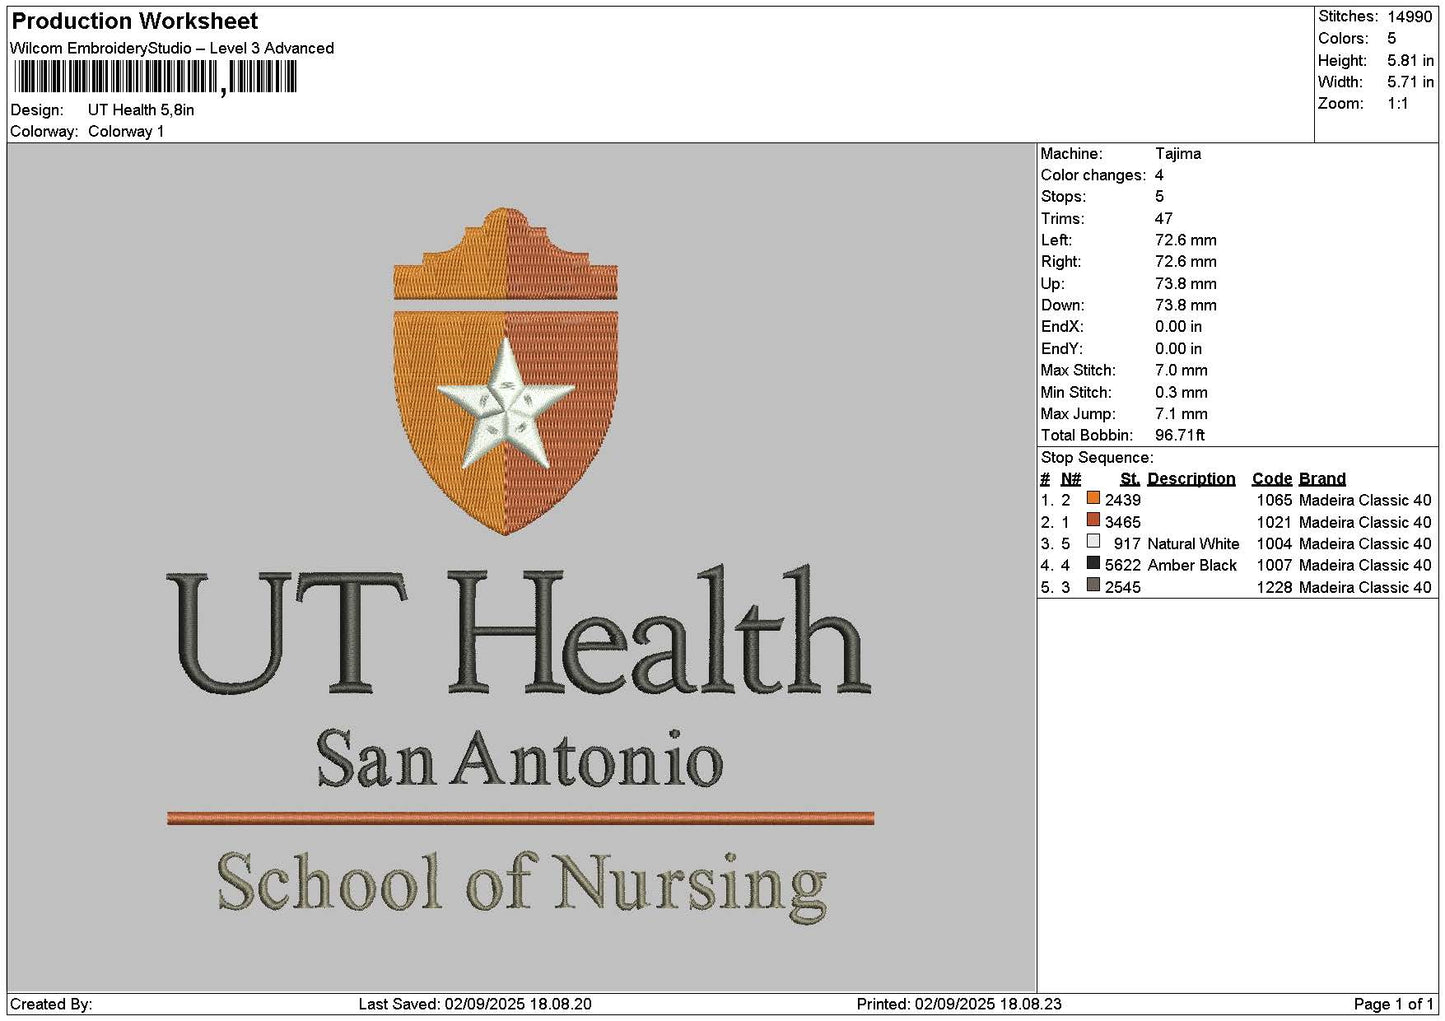The height and width of the screenshot is (1021, 1445).
Task: Click the gray 2545 thread color swatch
Action: [x=1093, y=586]
